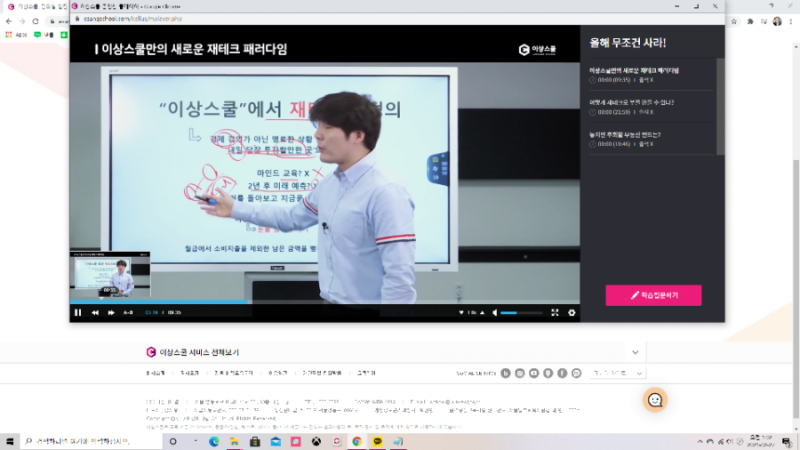Open the notification center icon
The height and width of the screenshot is (450, 800).
(787, 441)
